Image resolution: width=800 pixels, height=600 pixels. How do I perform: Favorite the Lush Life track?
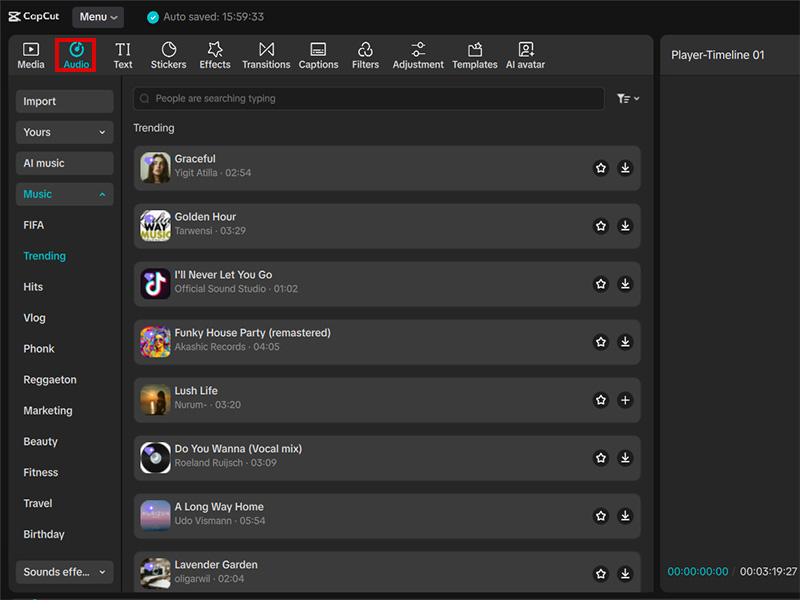(x=601, y=400)
